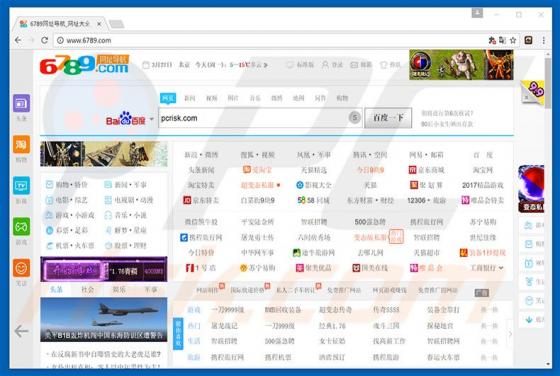560x376 pixels.
Task: Open the blue TV sidebar icon
Action: (21, 186)
